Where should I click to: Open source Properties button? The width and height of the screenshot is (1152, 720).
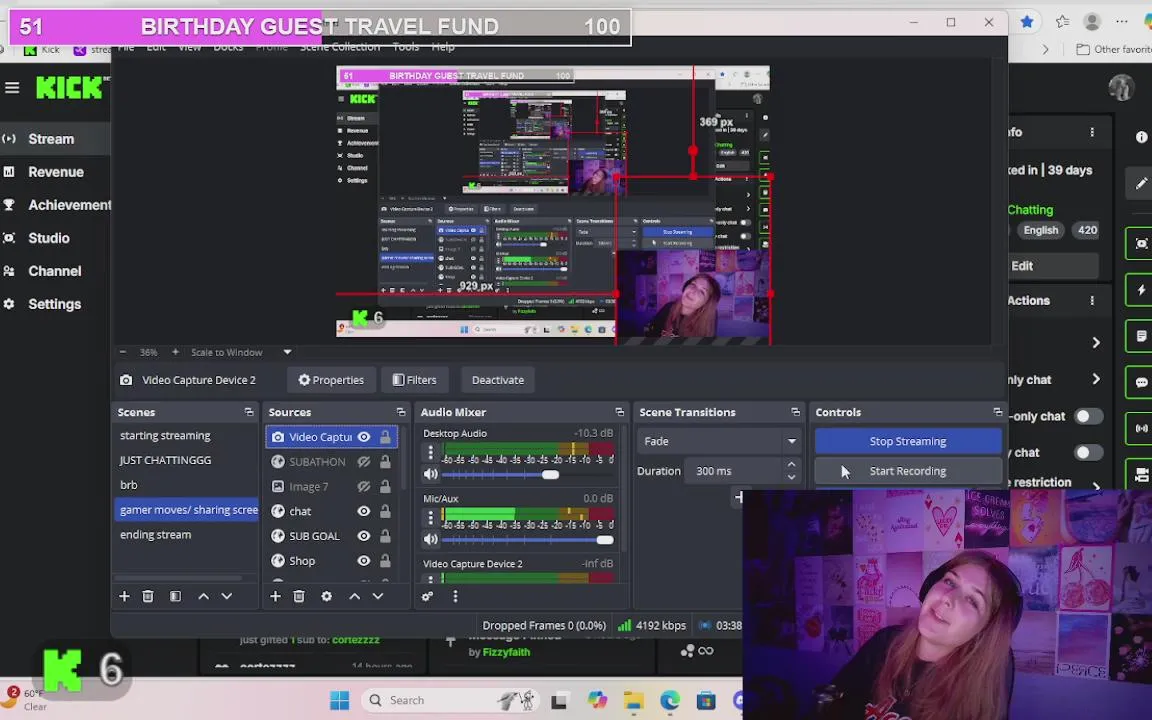[x=331, y=380]
